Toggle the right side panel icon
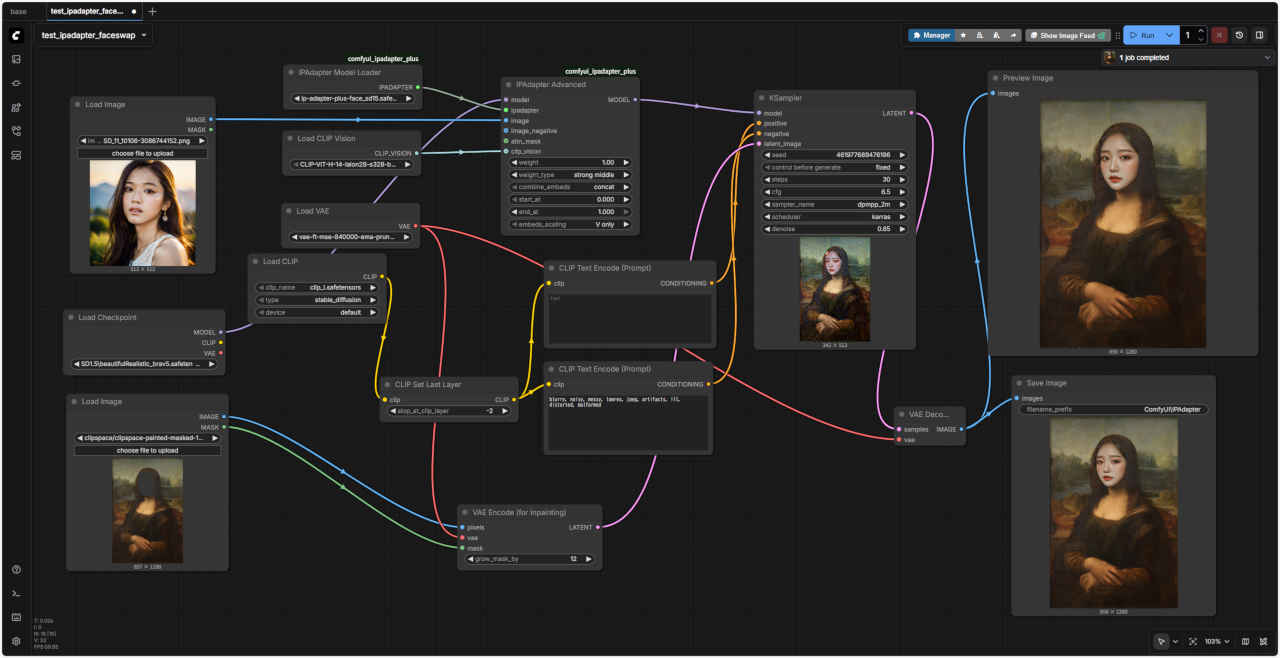 (x=1260, y=35)
